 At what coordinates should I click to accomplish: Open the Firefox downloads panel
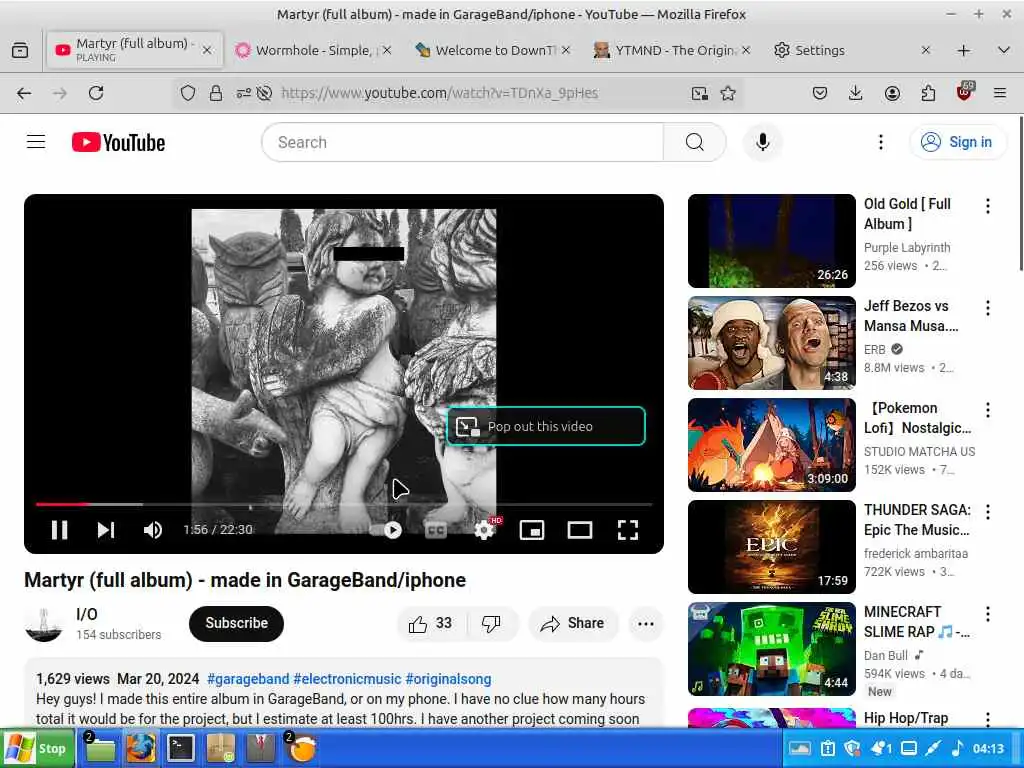(855, 93)
